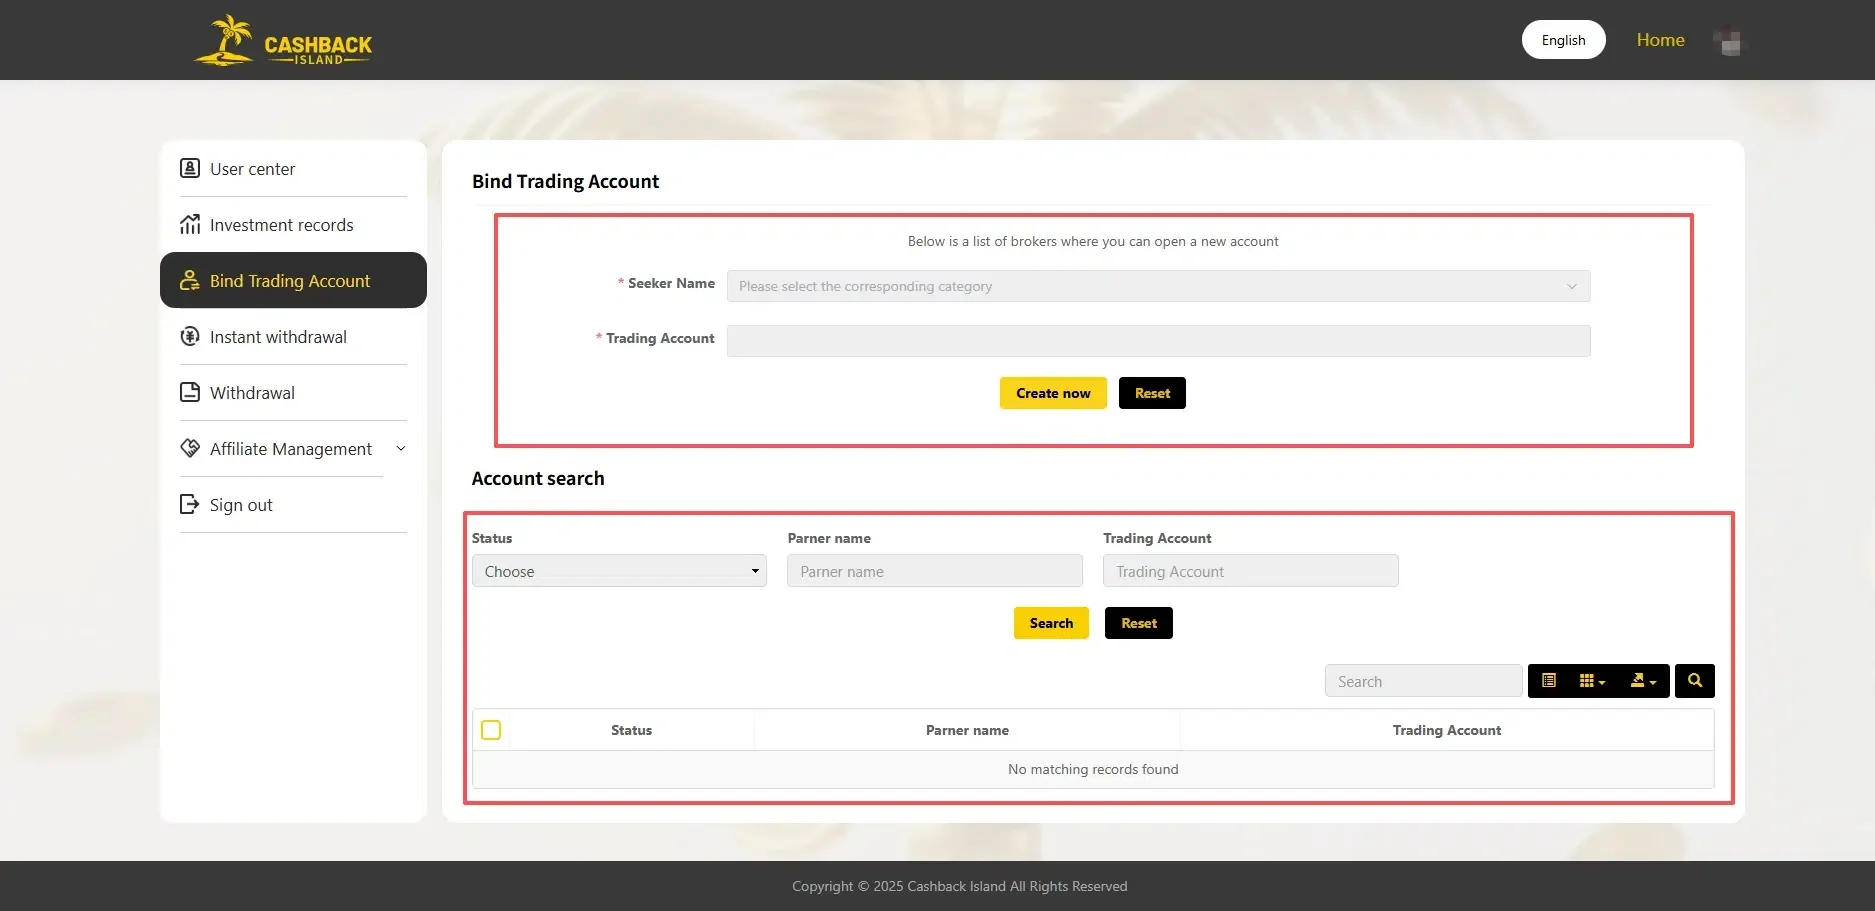Open Withdrawal via its document icon
Screen dimensions: 1875x911
[x=190, y=392]
